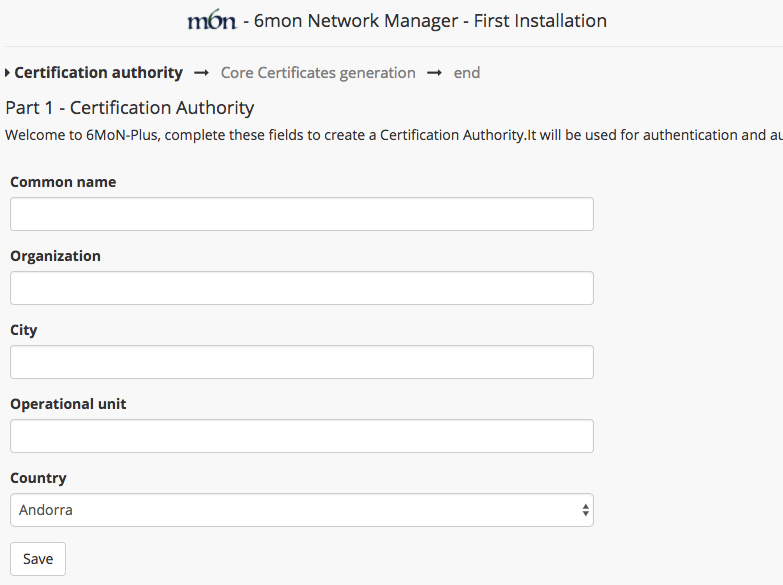Open the Country dropdown showing Andorra
This screenshot has height=585, width=783.
pyautogui.click(x=302, y=510)
